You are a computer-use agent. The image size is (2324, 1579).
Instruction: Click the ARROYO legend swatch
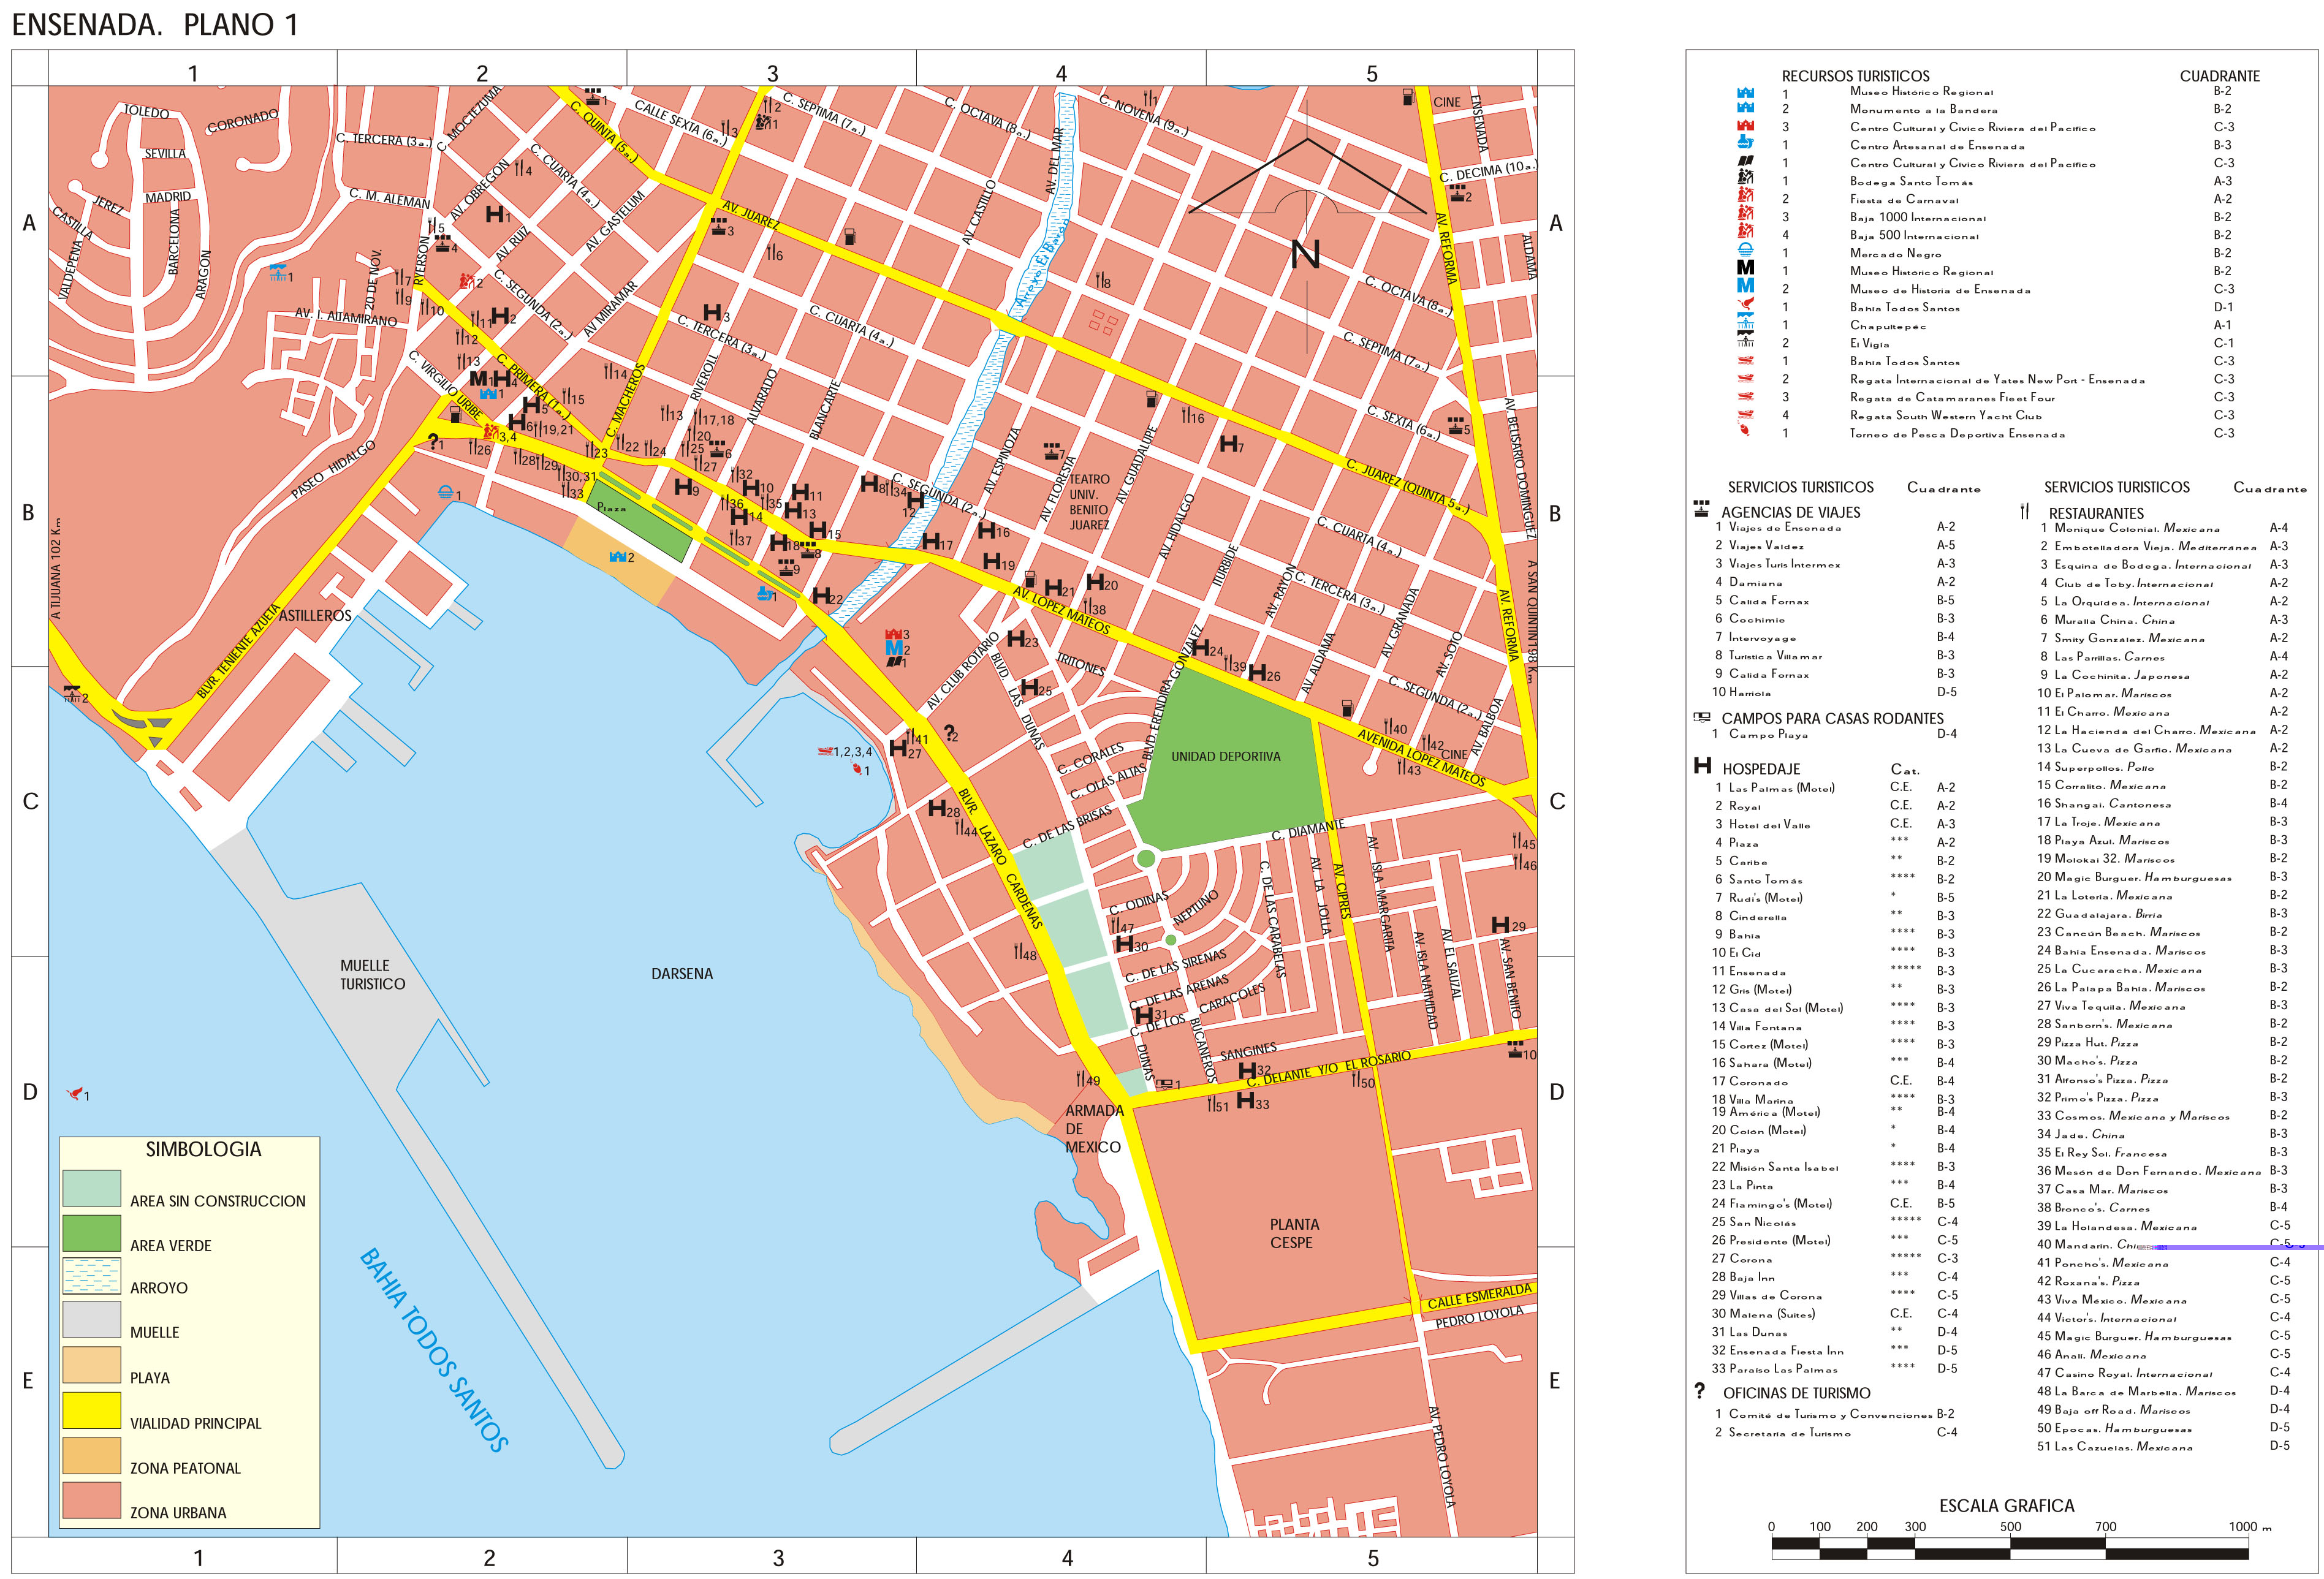92,1275
